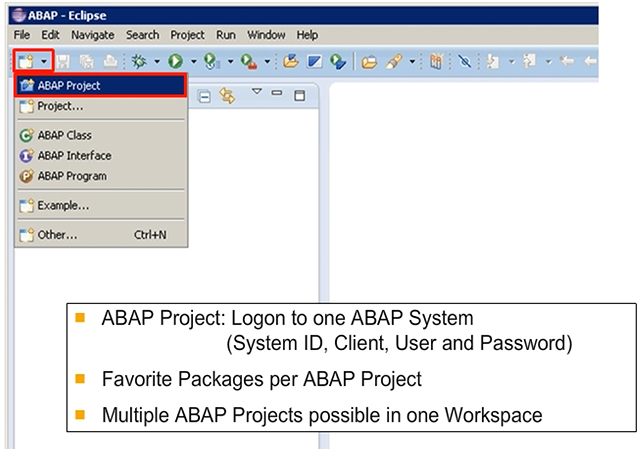Open the Window menu

point(265,35)
